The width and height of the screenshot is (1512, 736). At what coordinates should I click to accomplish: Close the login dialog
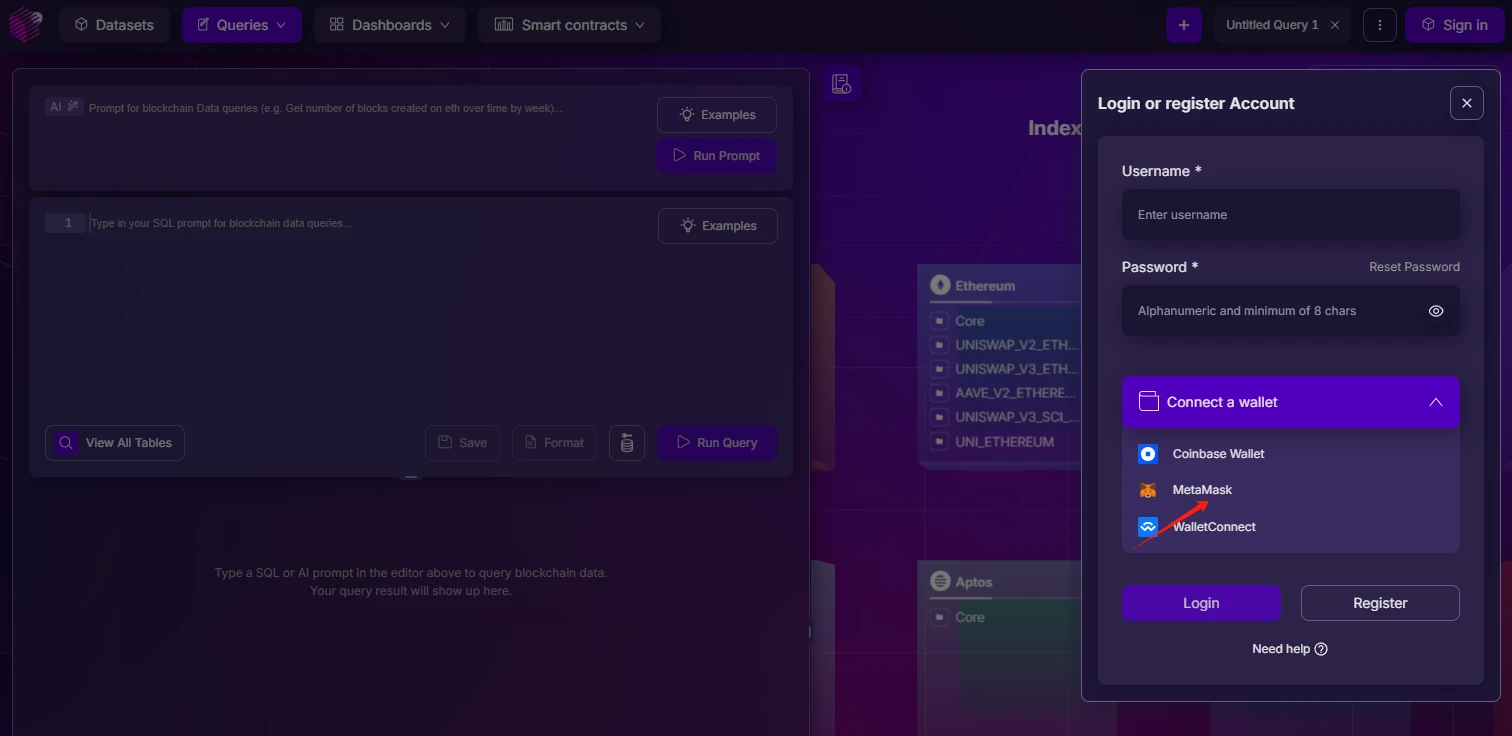click(x=1466, y=103)
